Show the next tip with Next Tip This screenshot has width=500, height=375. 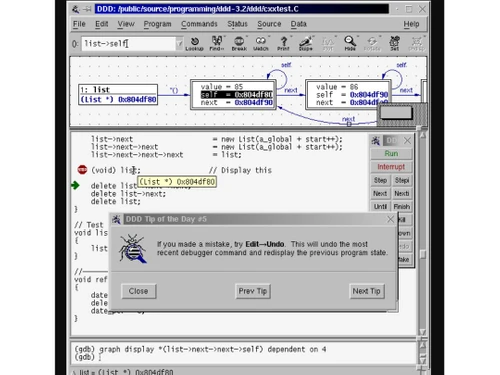click(367, 291)
